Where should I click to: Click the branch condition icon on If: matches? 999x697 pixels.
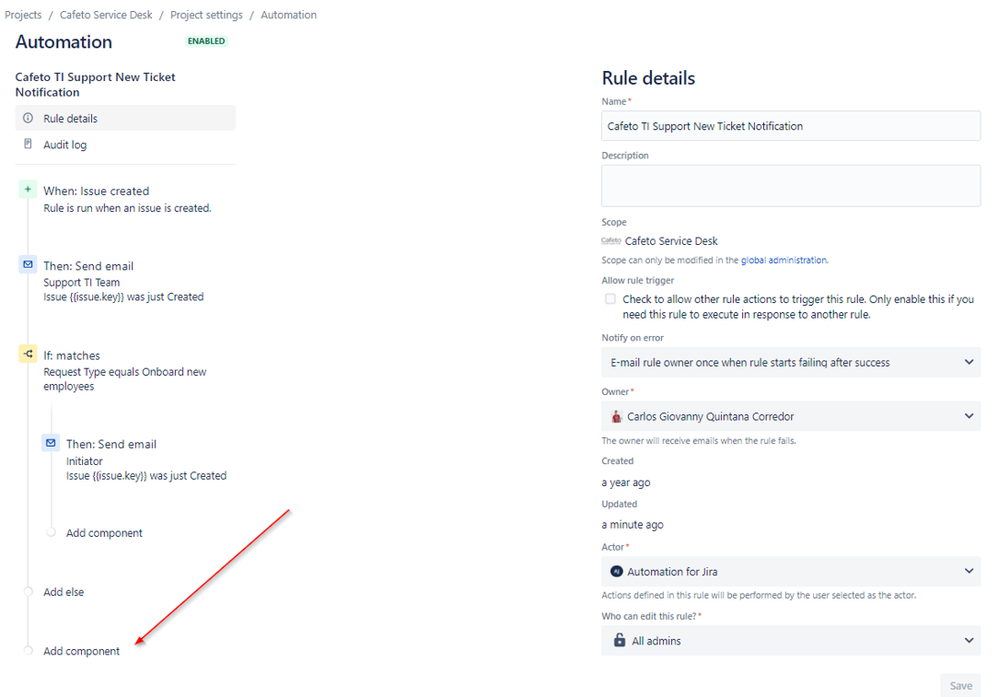[26, 354]
